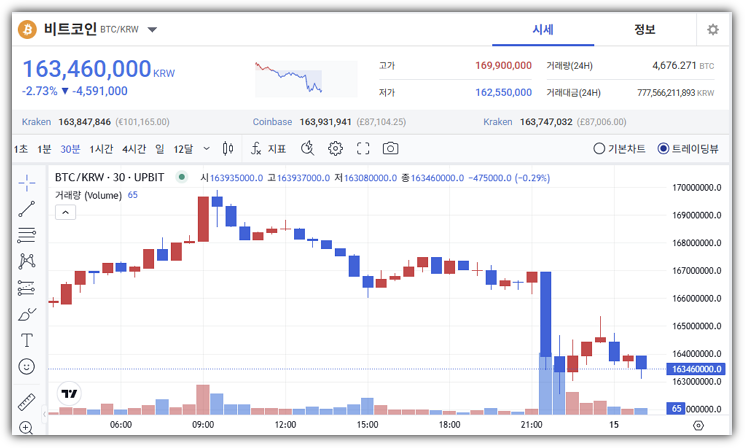745x448 pixels.
Task: Take a chart snapshot with camera icon
Action: pos(390,149)
